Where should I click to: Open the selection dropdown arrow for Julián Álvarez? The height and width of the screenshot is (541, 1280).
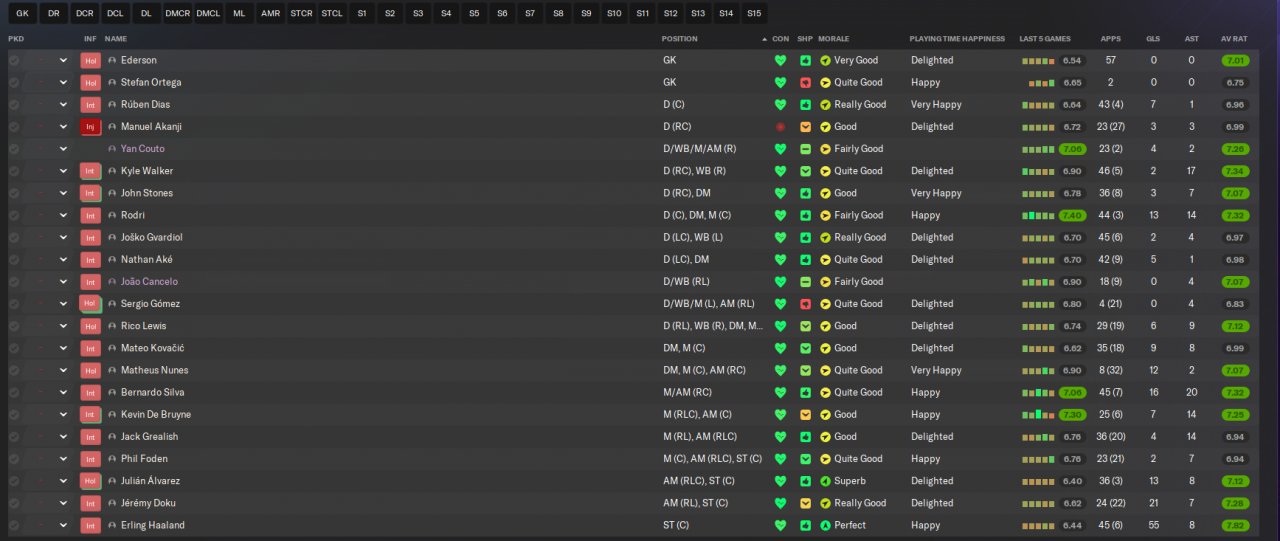pyautogui.click(x=63, y=481)
